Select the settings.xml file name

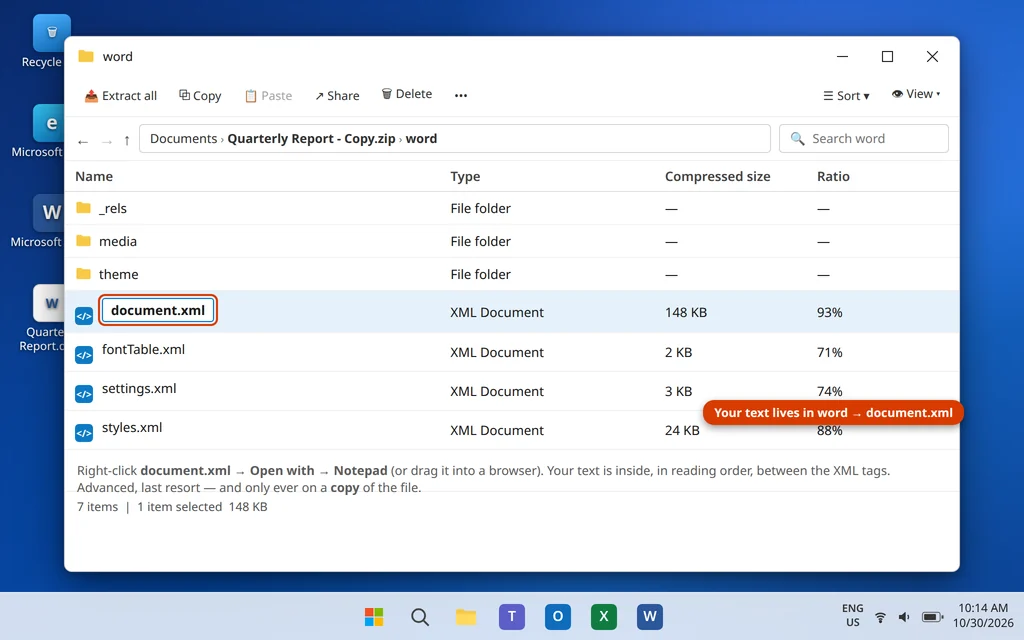point(139,389)
